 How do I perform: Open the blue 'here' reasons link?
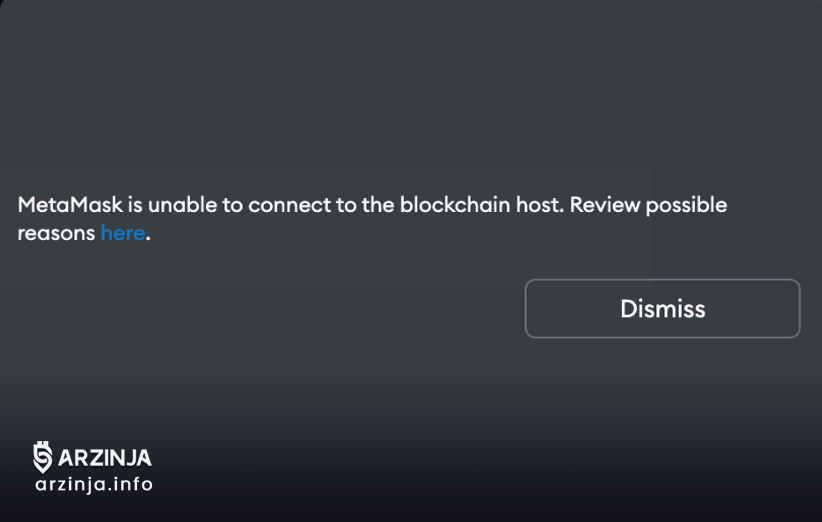pyautogui.click(x=123, y=233)
